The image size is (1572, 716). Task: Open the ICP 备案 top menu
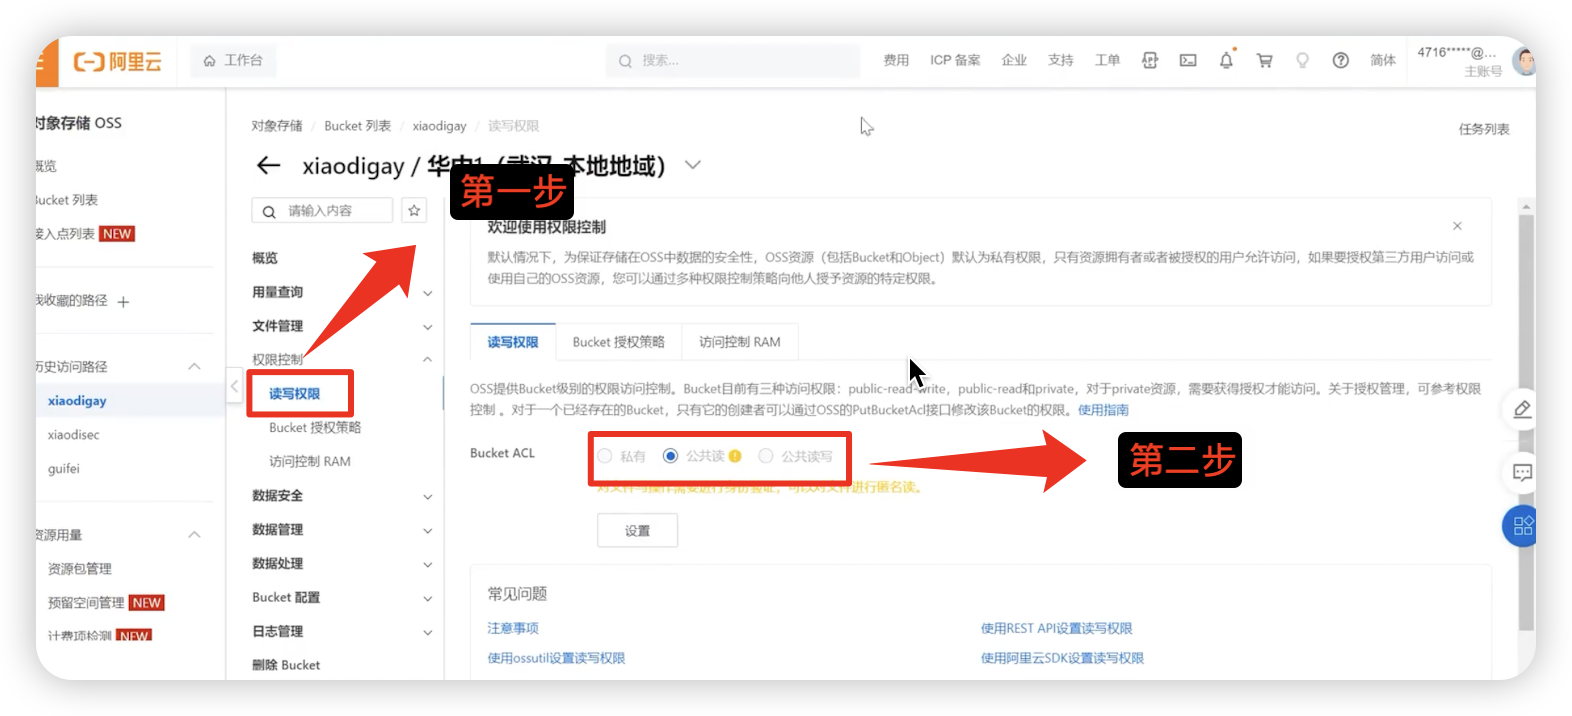955,60
